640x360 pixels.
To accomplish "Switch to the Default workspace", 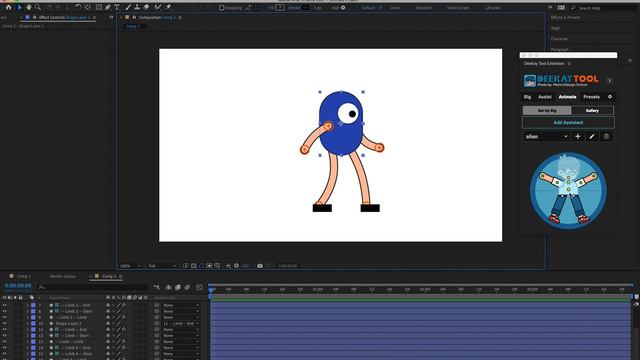I will [x=368, y=8].
